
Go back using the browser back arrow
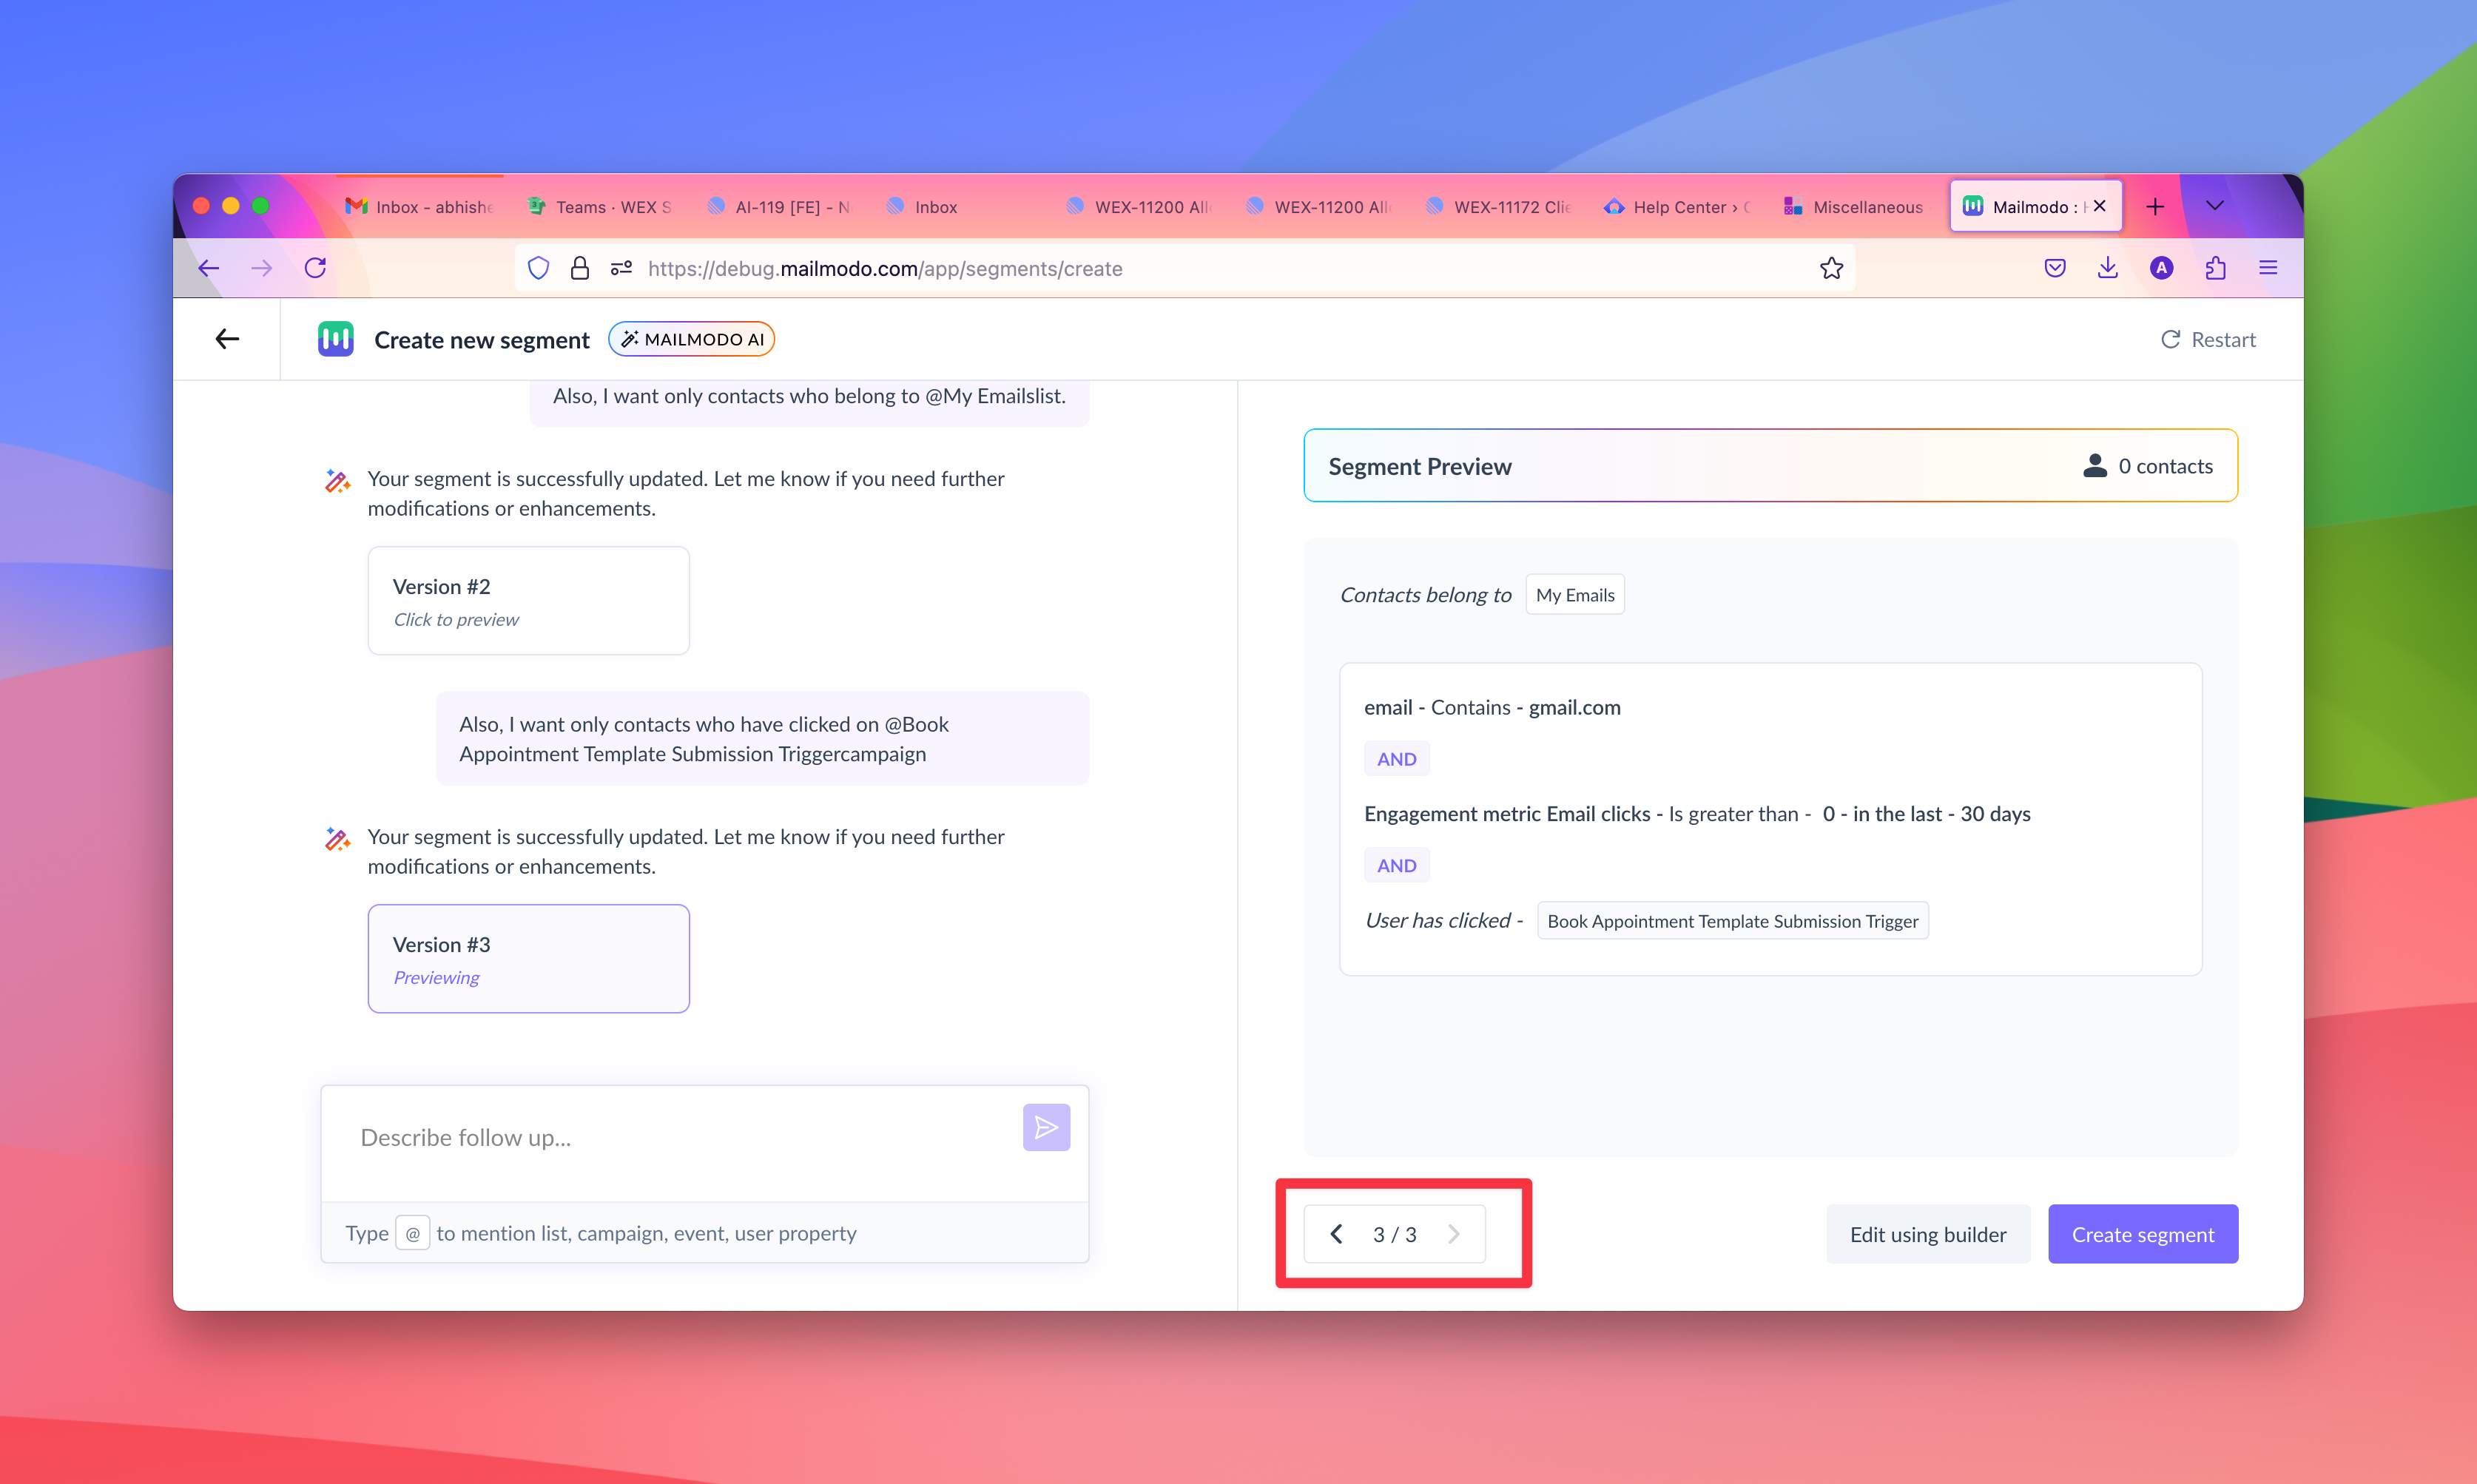point(209,268)
